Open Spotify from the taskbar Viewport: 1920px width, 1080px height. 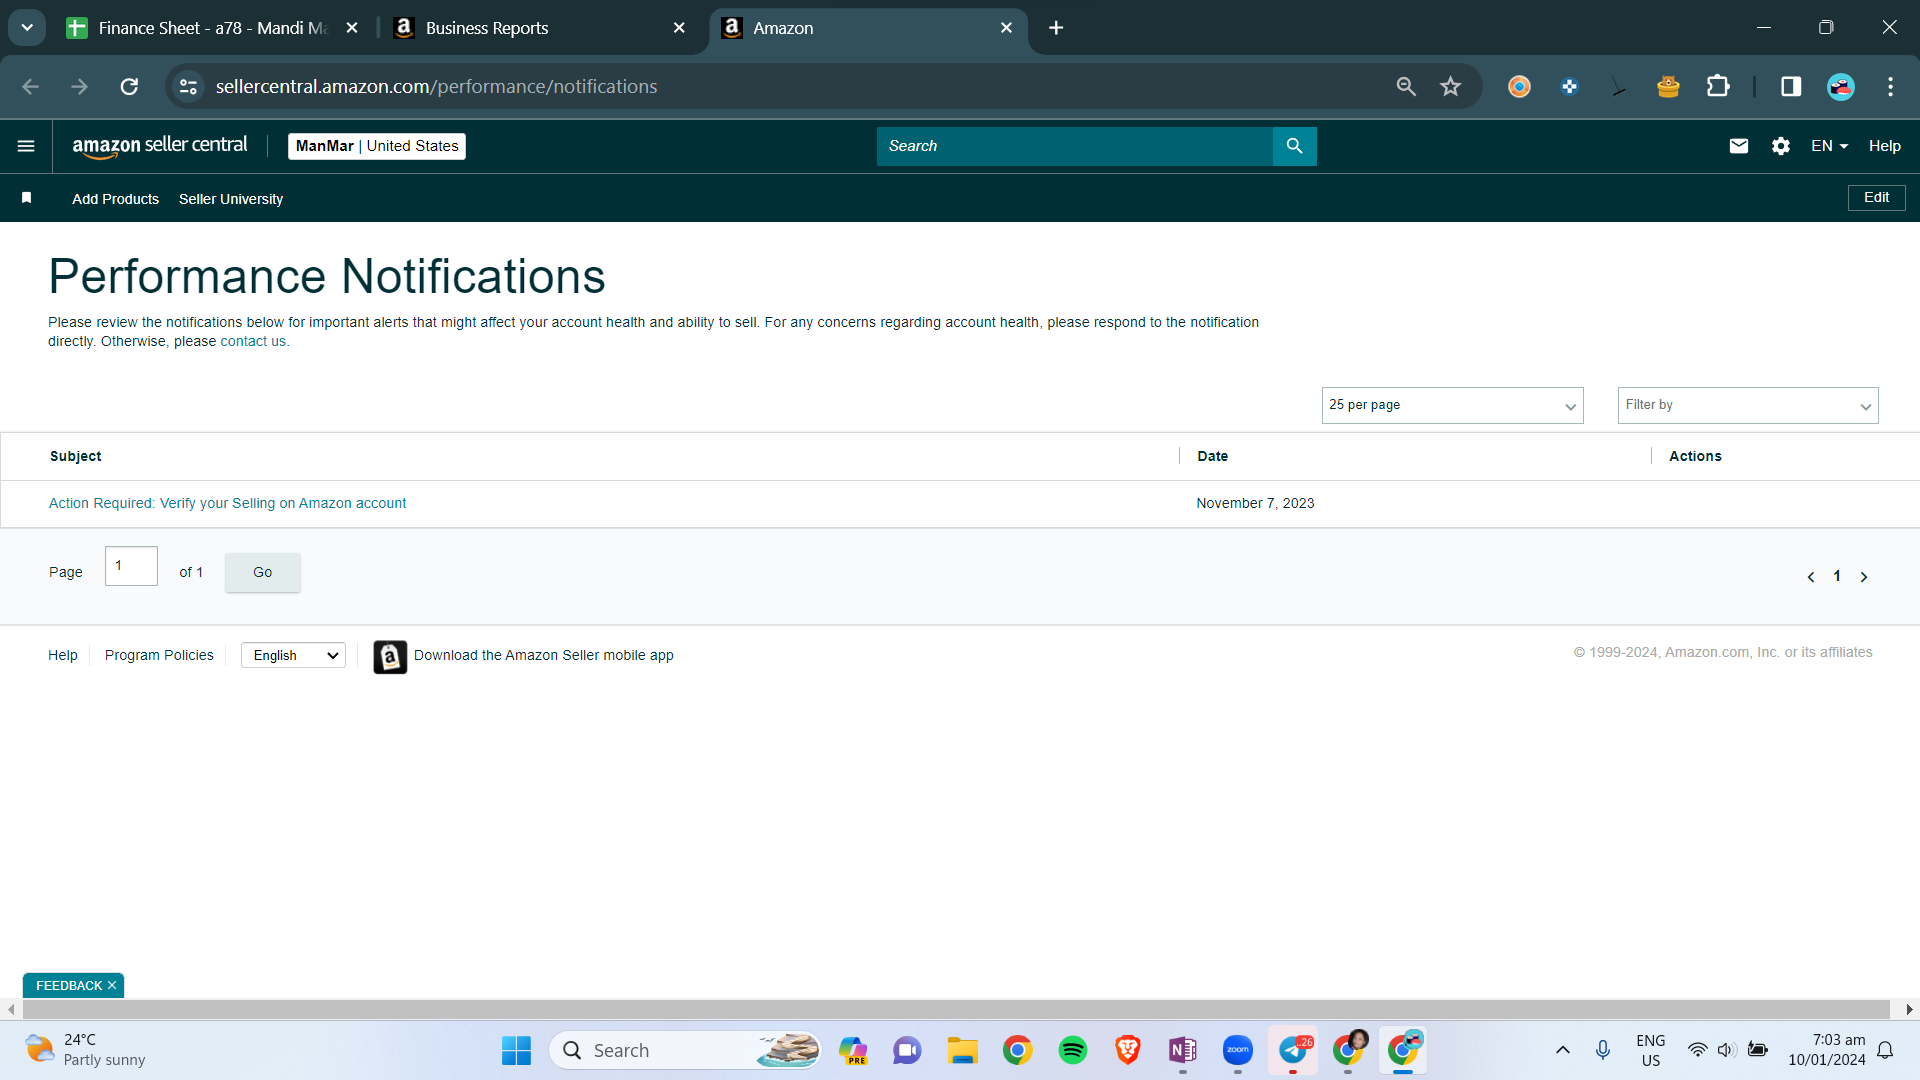(1073, 1050)
